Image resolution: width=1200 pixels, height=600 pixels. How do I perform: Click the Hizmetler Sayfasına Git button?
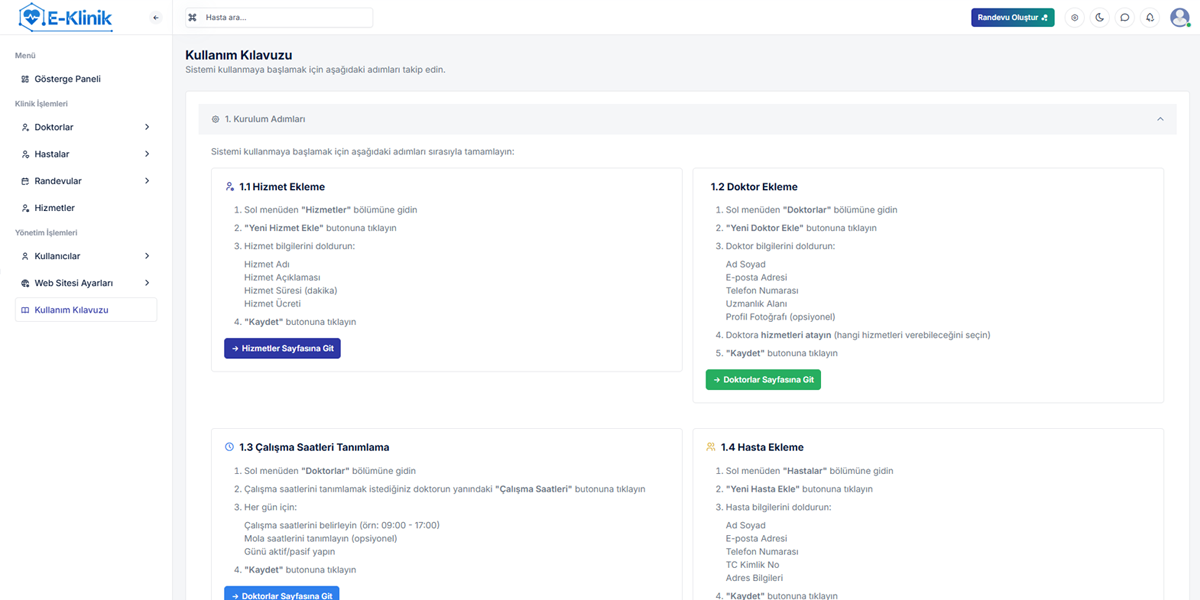coord(282,348)
